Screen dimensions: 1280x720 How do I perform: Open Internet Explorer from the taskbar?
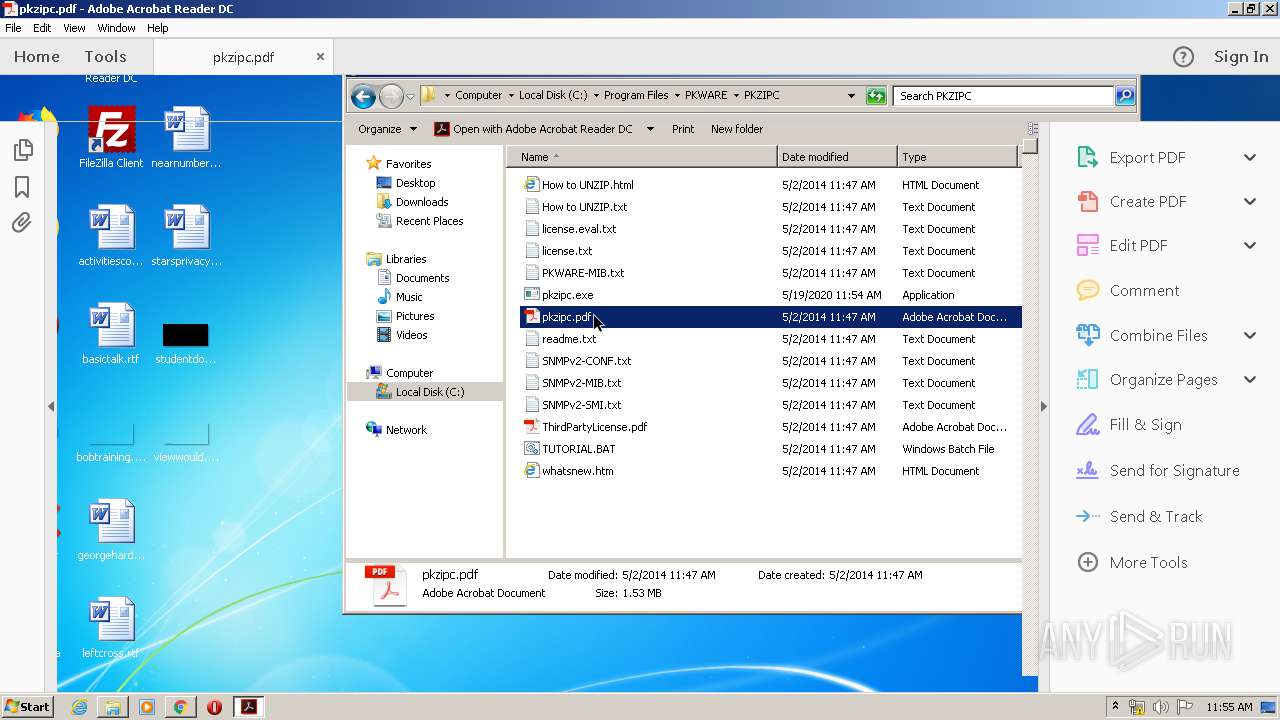(79, 707)
